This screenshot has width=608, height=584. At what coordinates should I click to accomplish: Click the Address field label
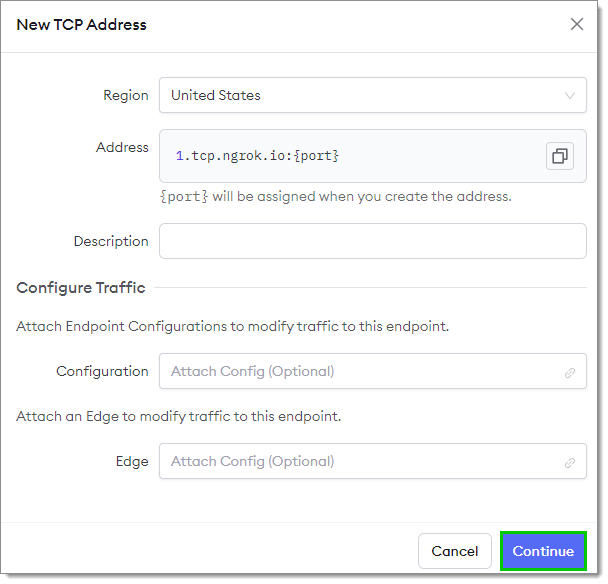[x=122, y=147]
